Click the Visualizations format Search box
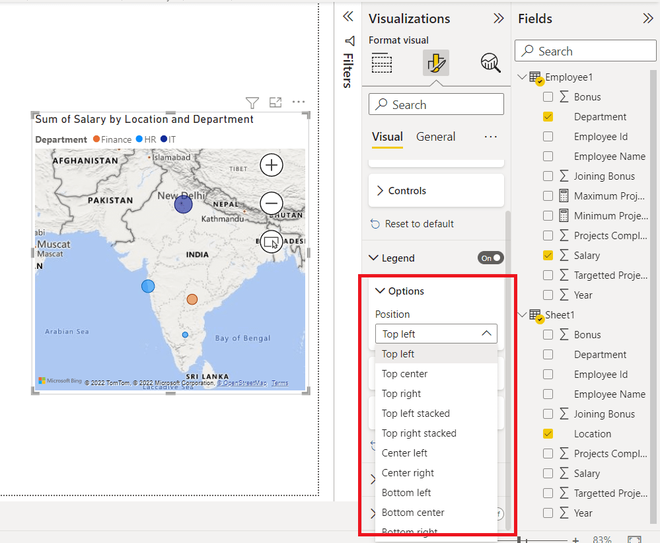 point(436,104)
